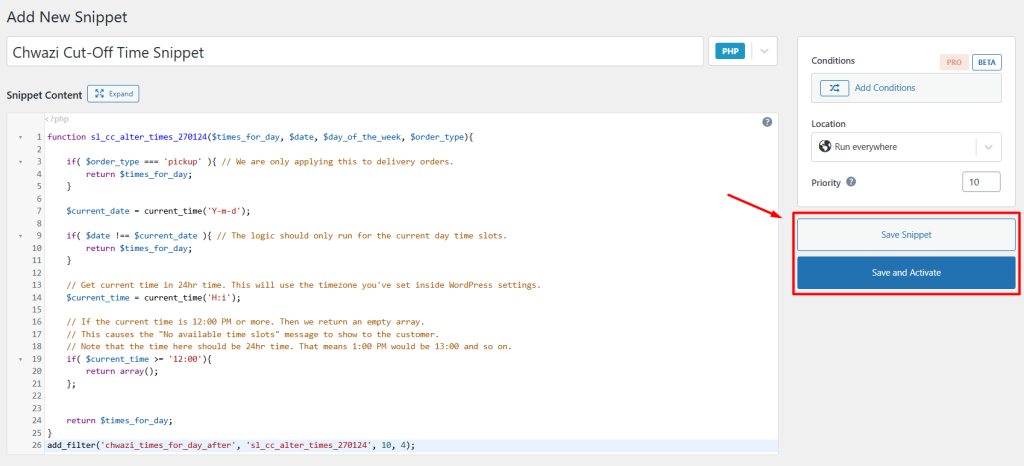Click the expand arrows icon beside Snippet Content
The height and width of the screenshot is (466, 1024).
pyautogui.click(x=99, y=94)
